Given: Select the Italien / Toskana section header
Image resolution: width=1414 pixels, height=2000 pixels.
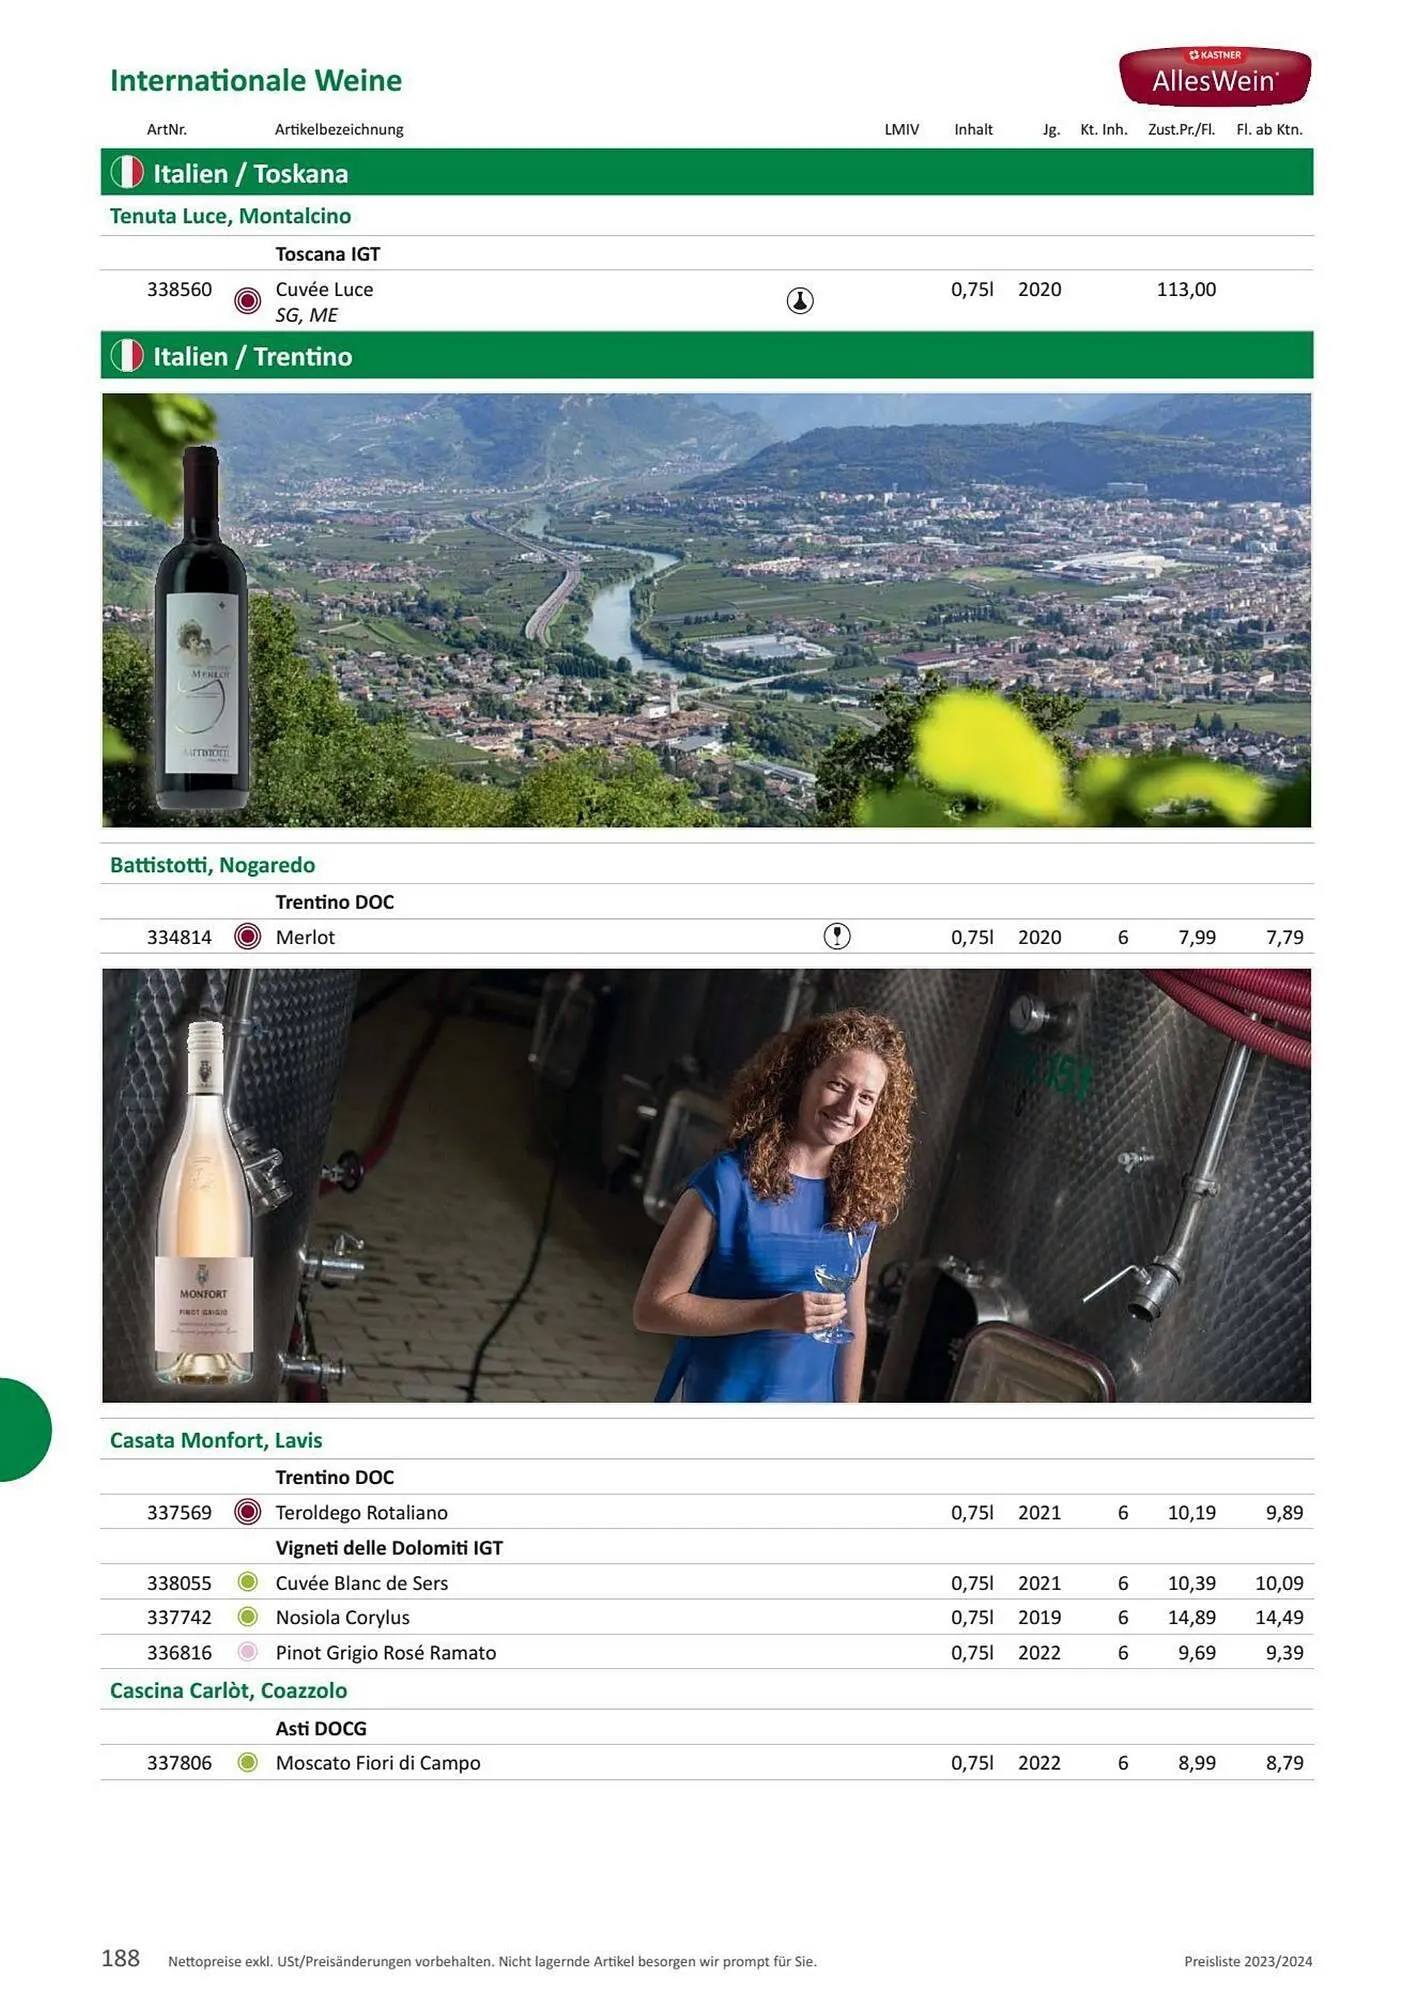Looking at the screenshot, I should pyautogui.click(x=706, y=172).
